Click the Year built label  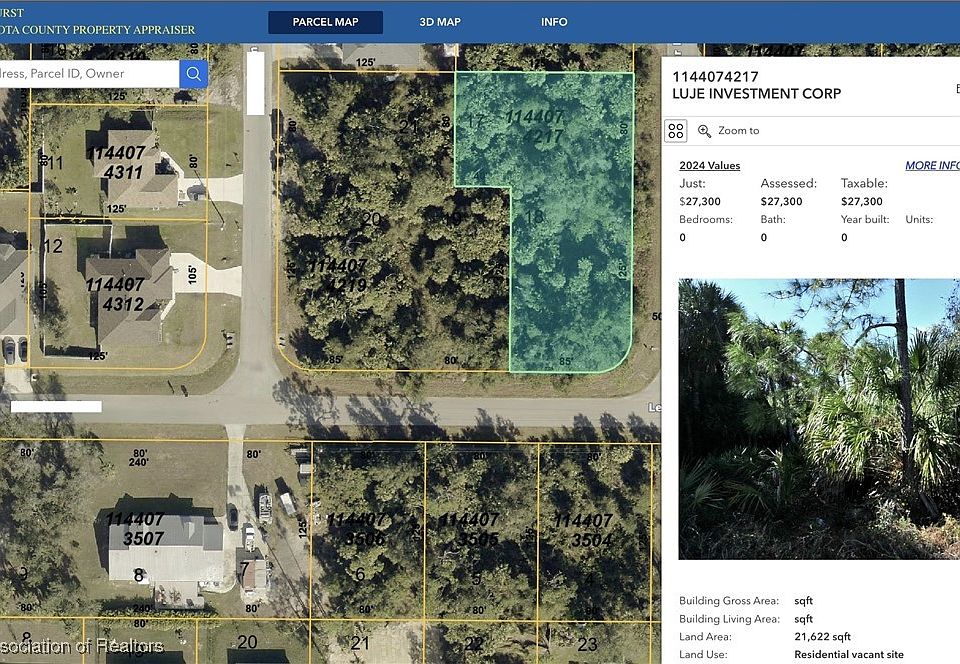pyautogui.click(x=864, y=219)
